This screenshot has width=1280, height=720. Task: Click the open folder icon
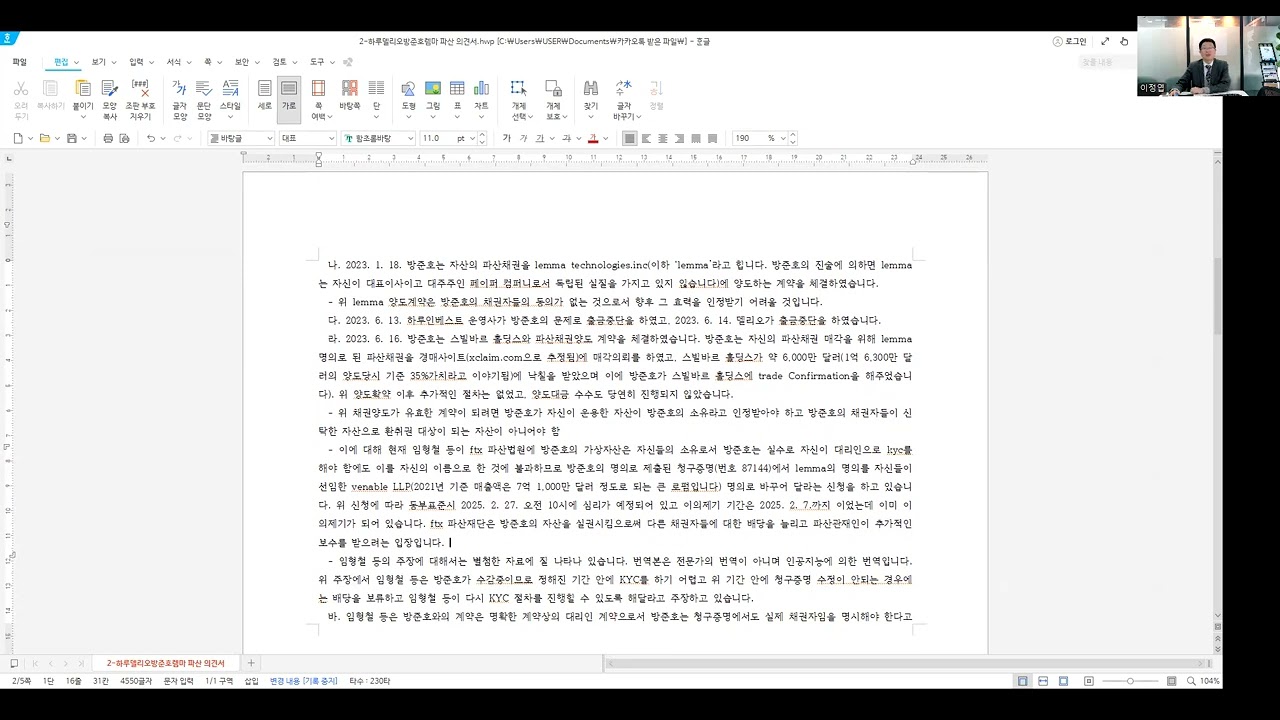[x=44, y=138]
